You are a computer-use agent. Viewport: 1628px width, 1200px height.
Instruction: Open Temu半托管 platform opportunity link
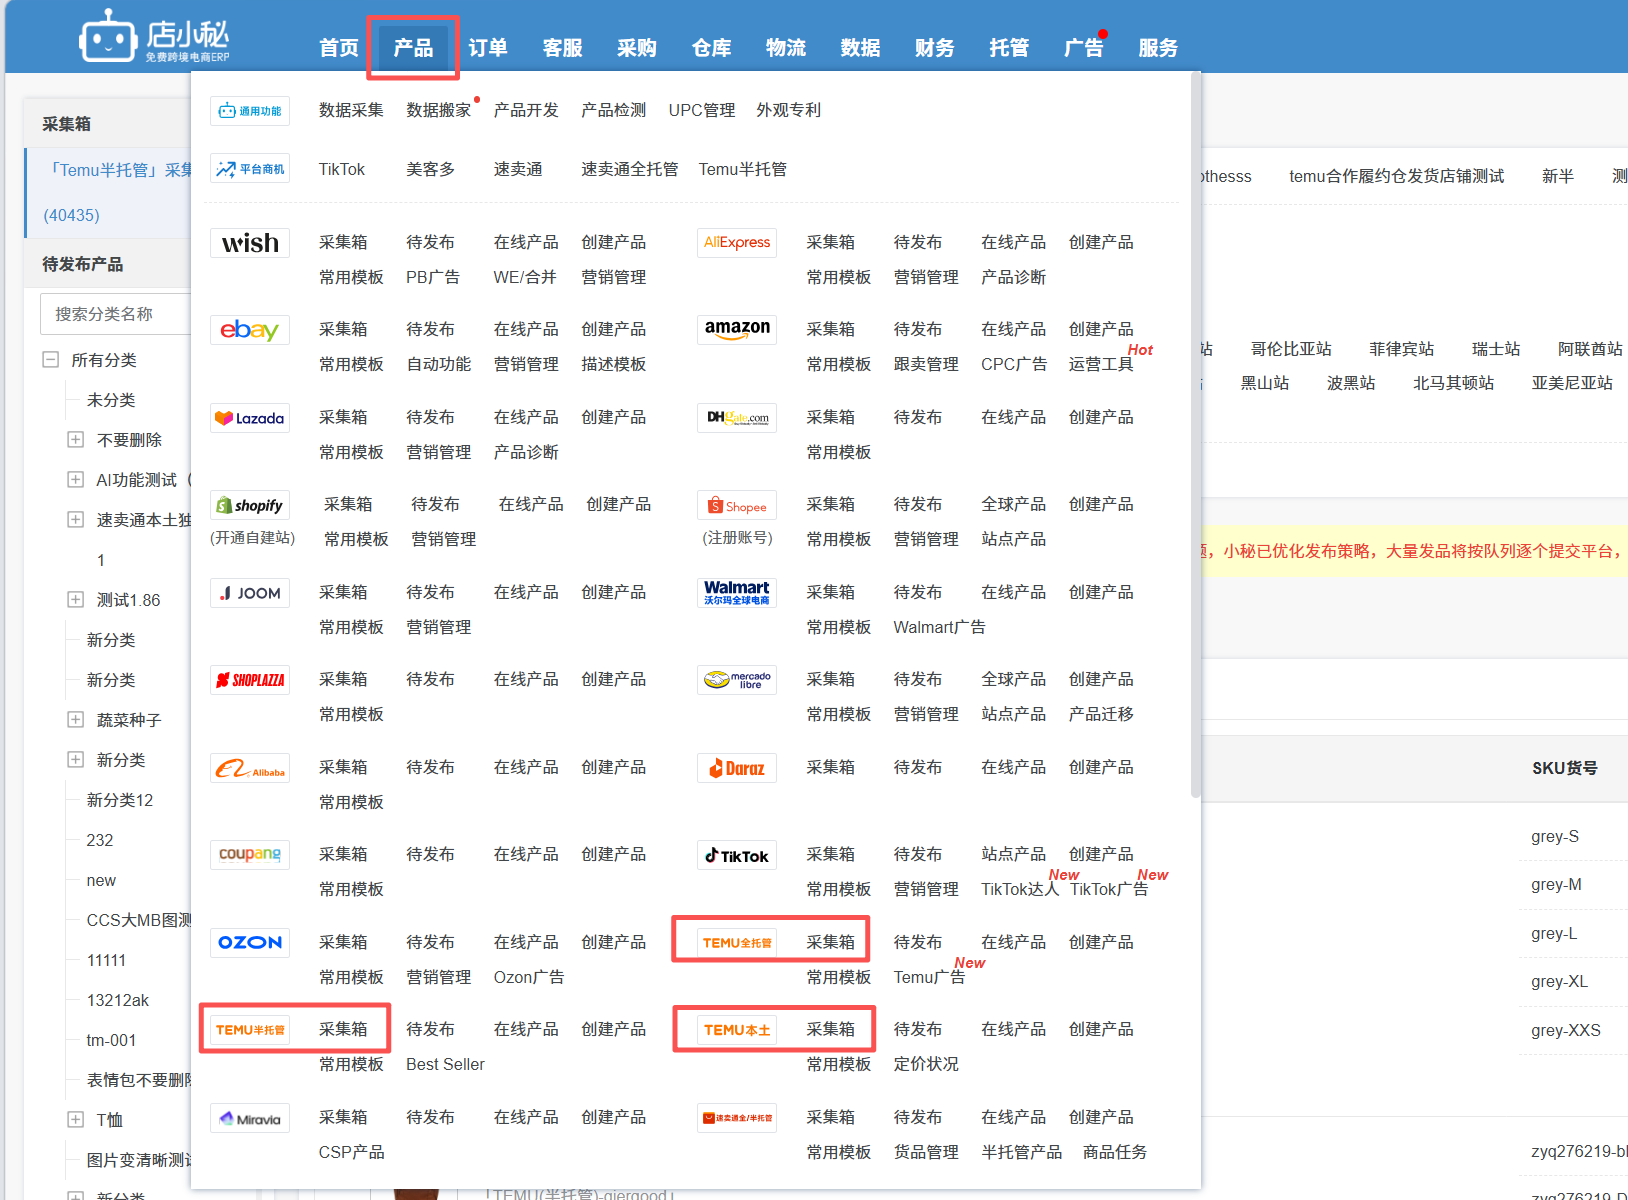coord(743,169)
